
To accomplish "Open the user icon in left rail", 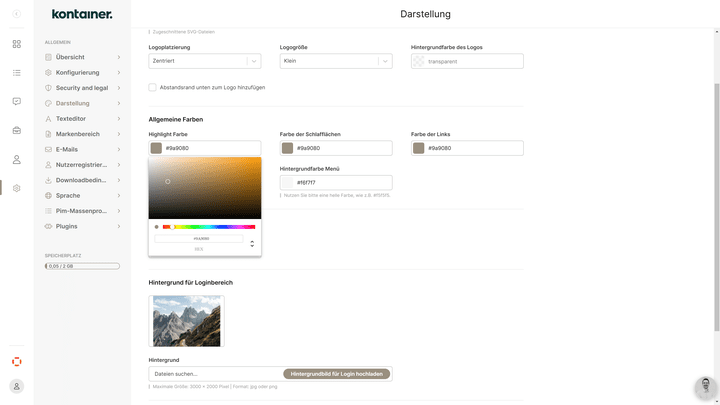I will 16,160.
